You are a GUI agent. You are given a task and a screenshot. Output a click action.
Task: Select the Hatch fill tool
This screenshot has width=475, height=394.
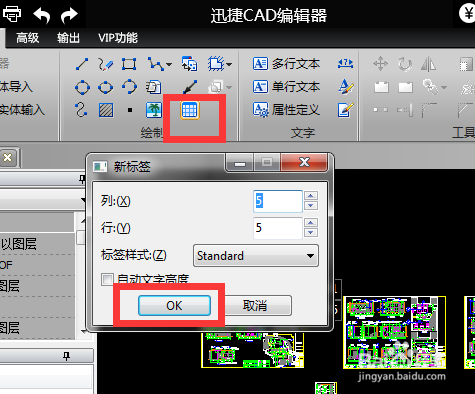tap(106, 110)
